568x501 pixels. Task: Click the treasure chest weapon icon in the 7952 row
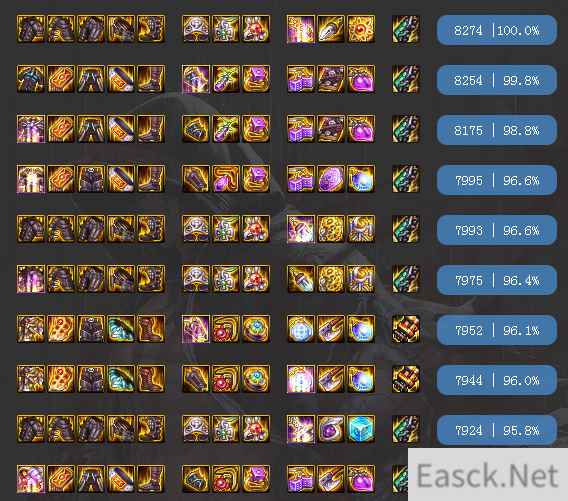coord(406,329)
